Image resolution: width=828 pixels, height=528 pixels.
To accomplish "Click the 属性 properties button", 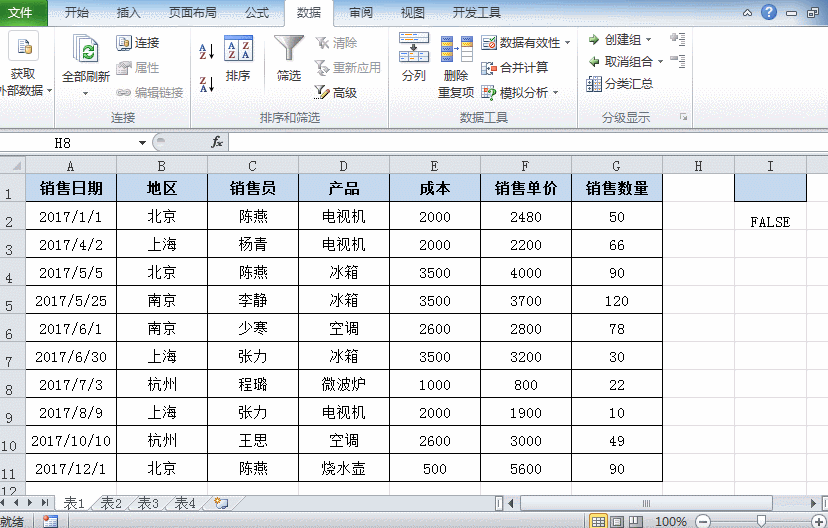I will pos(138,68).
